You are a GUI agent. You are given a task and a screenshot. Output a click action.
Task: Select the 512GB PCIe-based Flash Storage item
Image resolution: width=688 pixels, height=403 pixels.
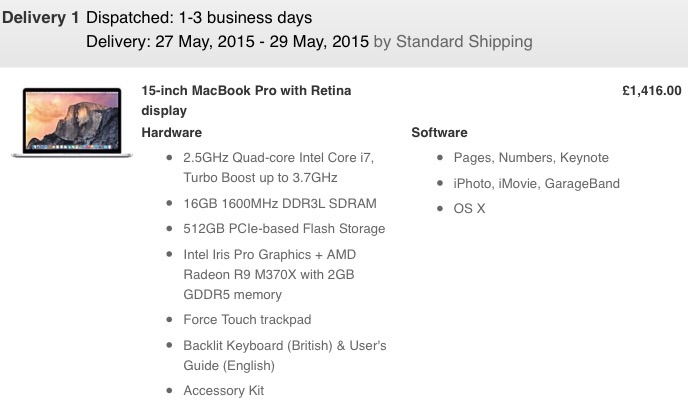coord(284,229)
